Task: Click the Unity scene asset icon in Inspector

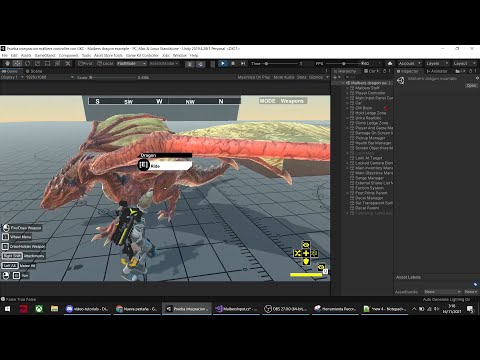Action: coord(401,80)
